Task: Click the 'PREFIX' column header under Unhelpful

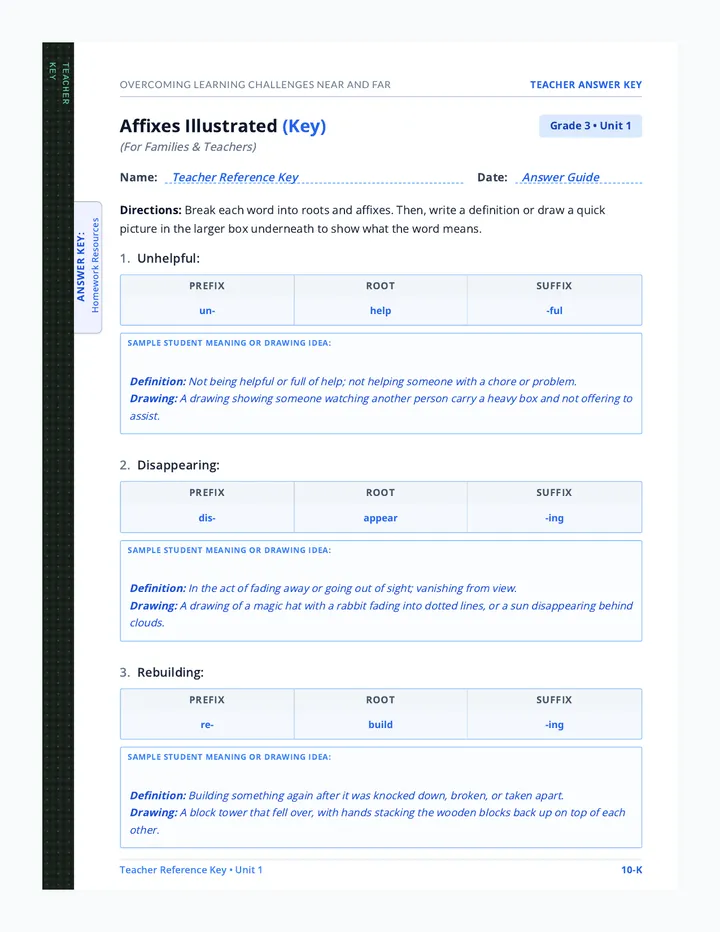Action: click(x=207, y=286)
